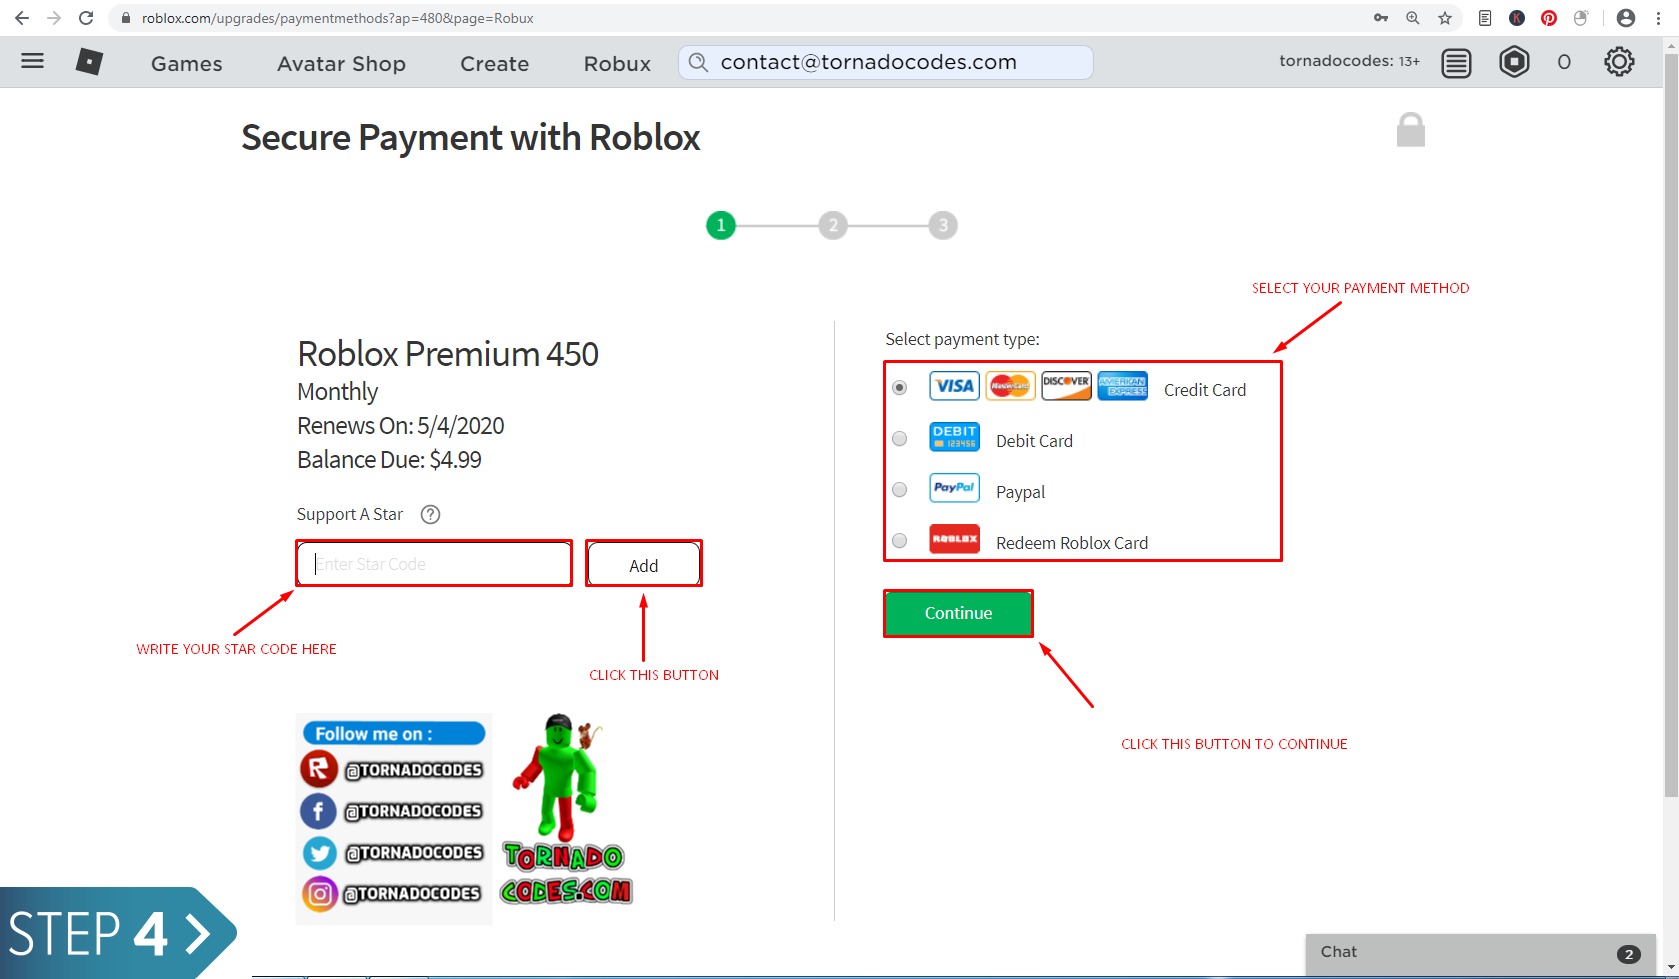Image resolution: width=1679 pixels, height=979 pixels.
Task: Bookmark page with the star icon
Action: [1445, 18]
